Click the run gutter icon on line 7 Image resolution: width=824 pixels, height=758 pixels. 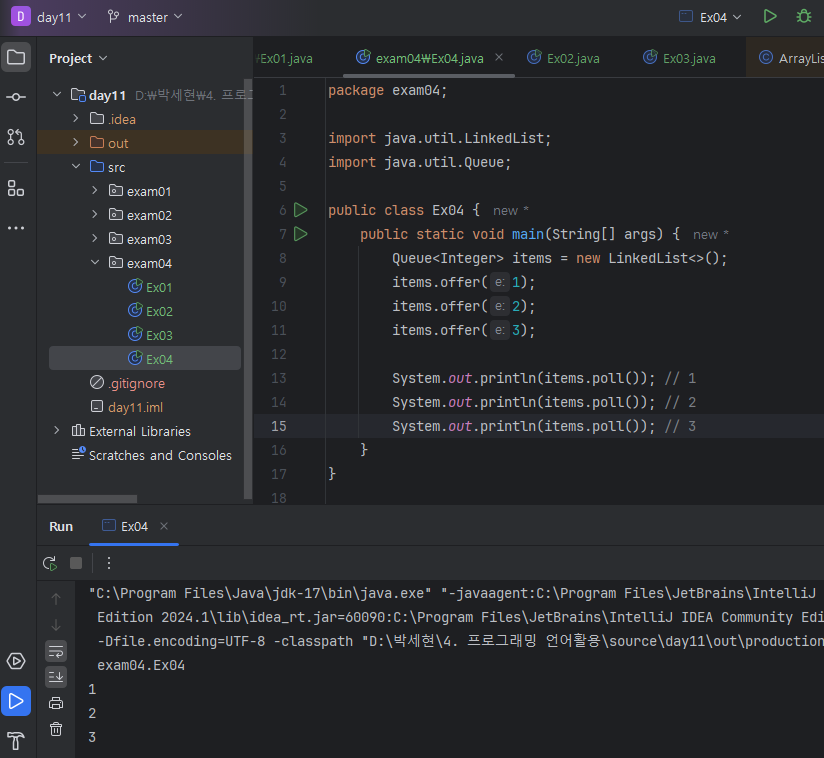pos(301,234)
